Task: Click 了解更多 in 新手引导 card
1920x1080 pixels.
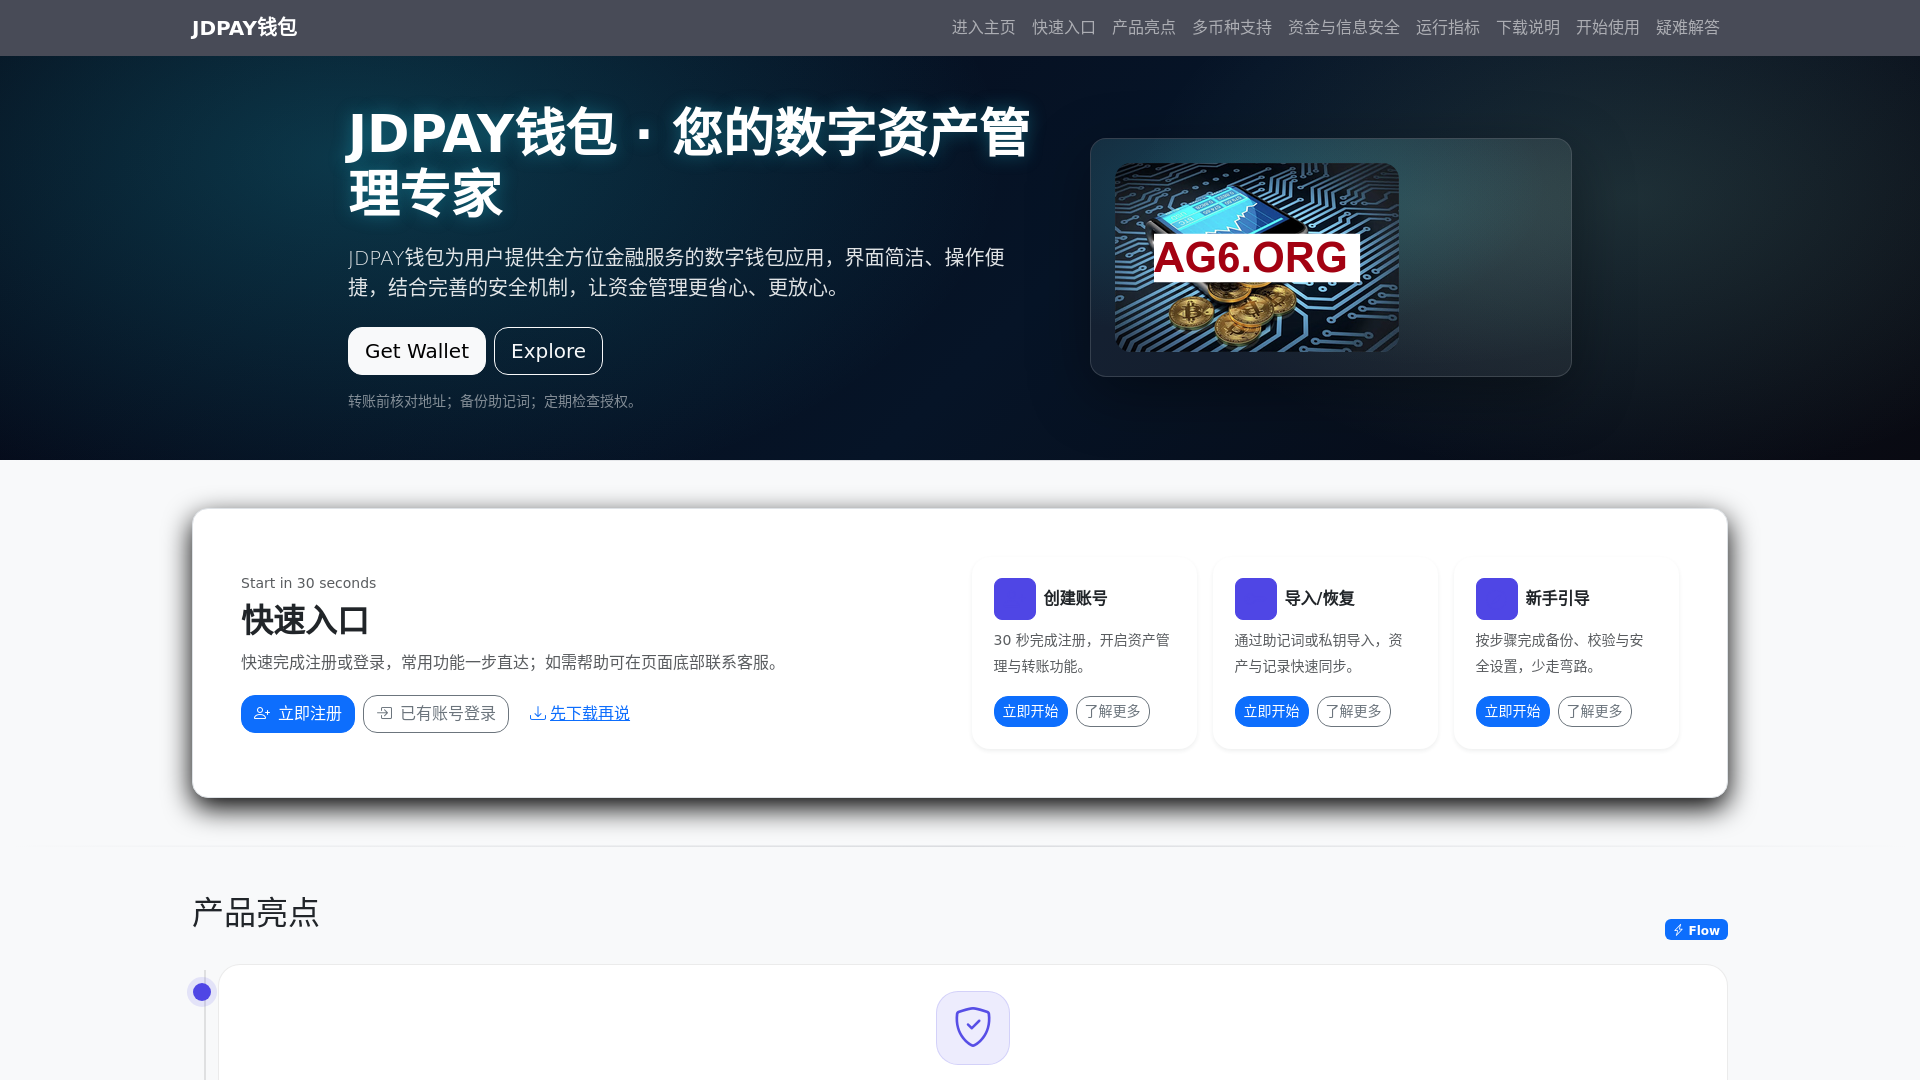Action: coord(1595,712)
